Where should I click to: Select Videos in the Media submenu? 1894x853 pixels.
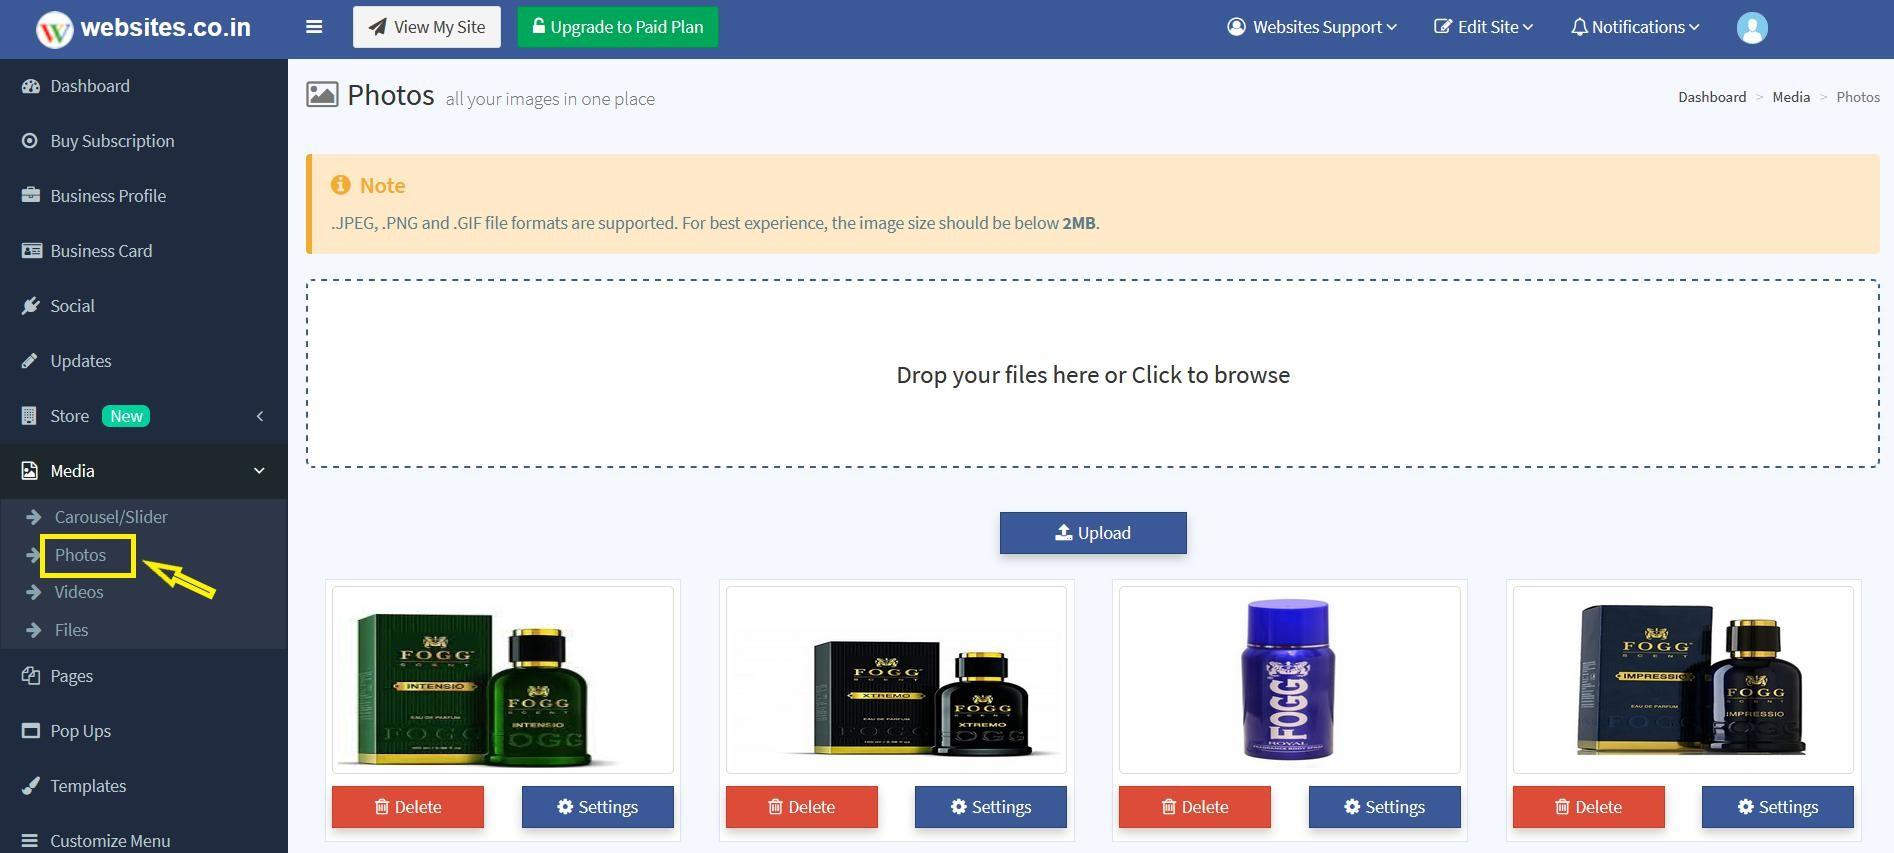(79, 592)
